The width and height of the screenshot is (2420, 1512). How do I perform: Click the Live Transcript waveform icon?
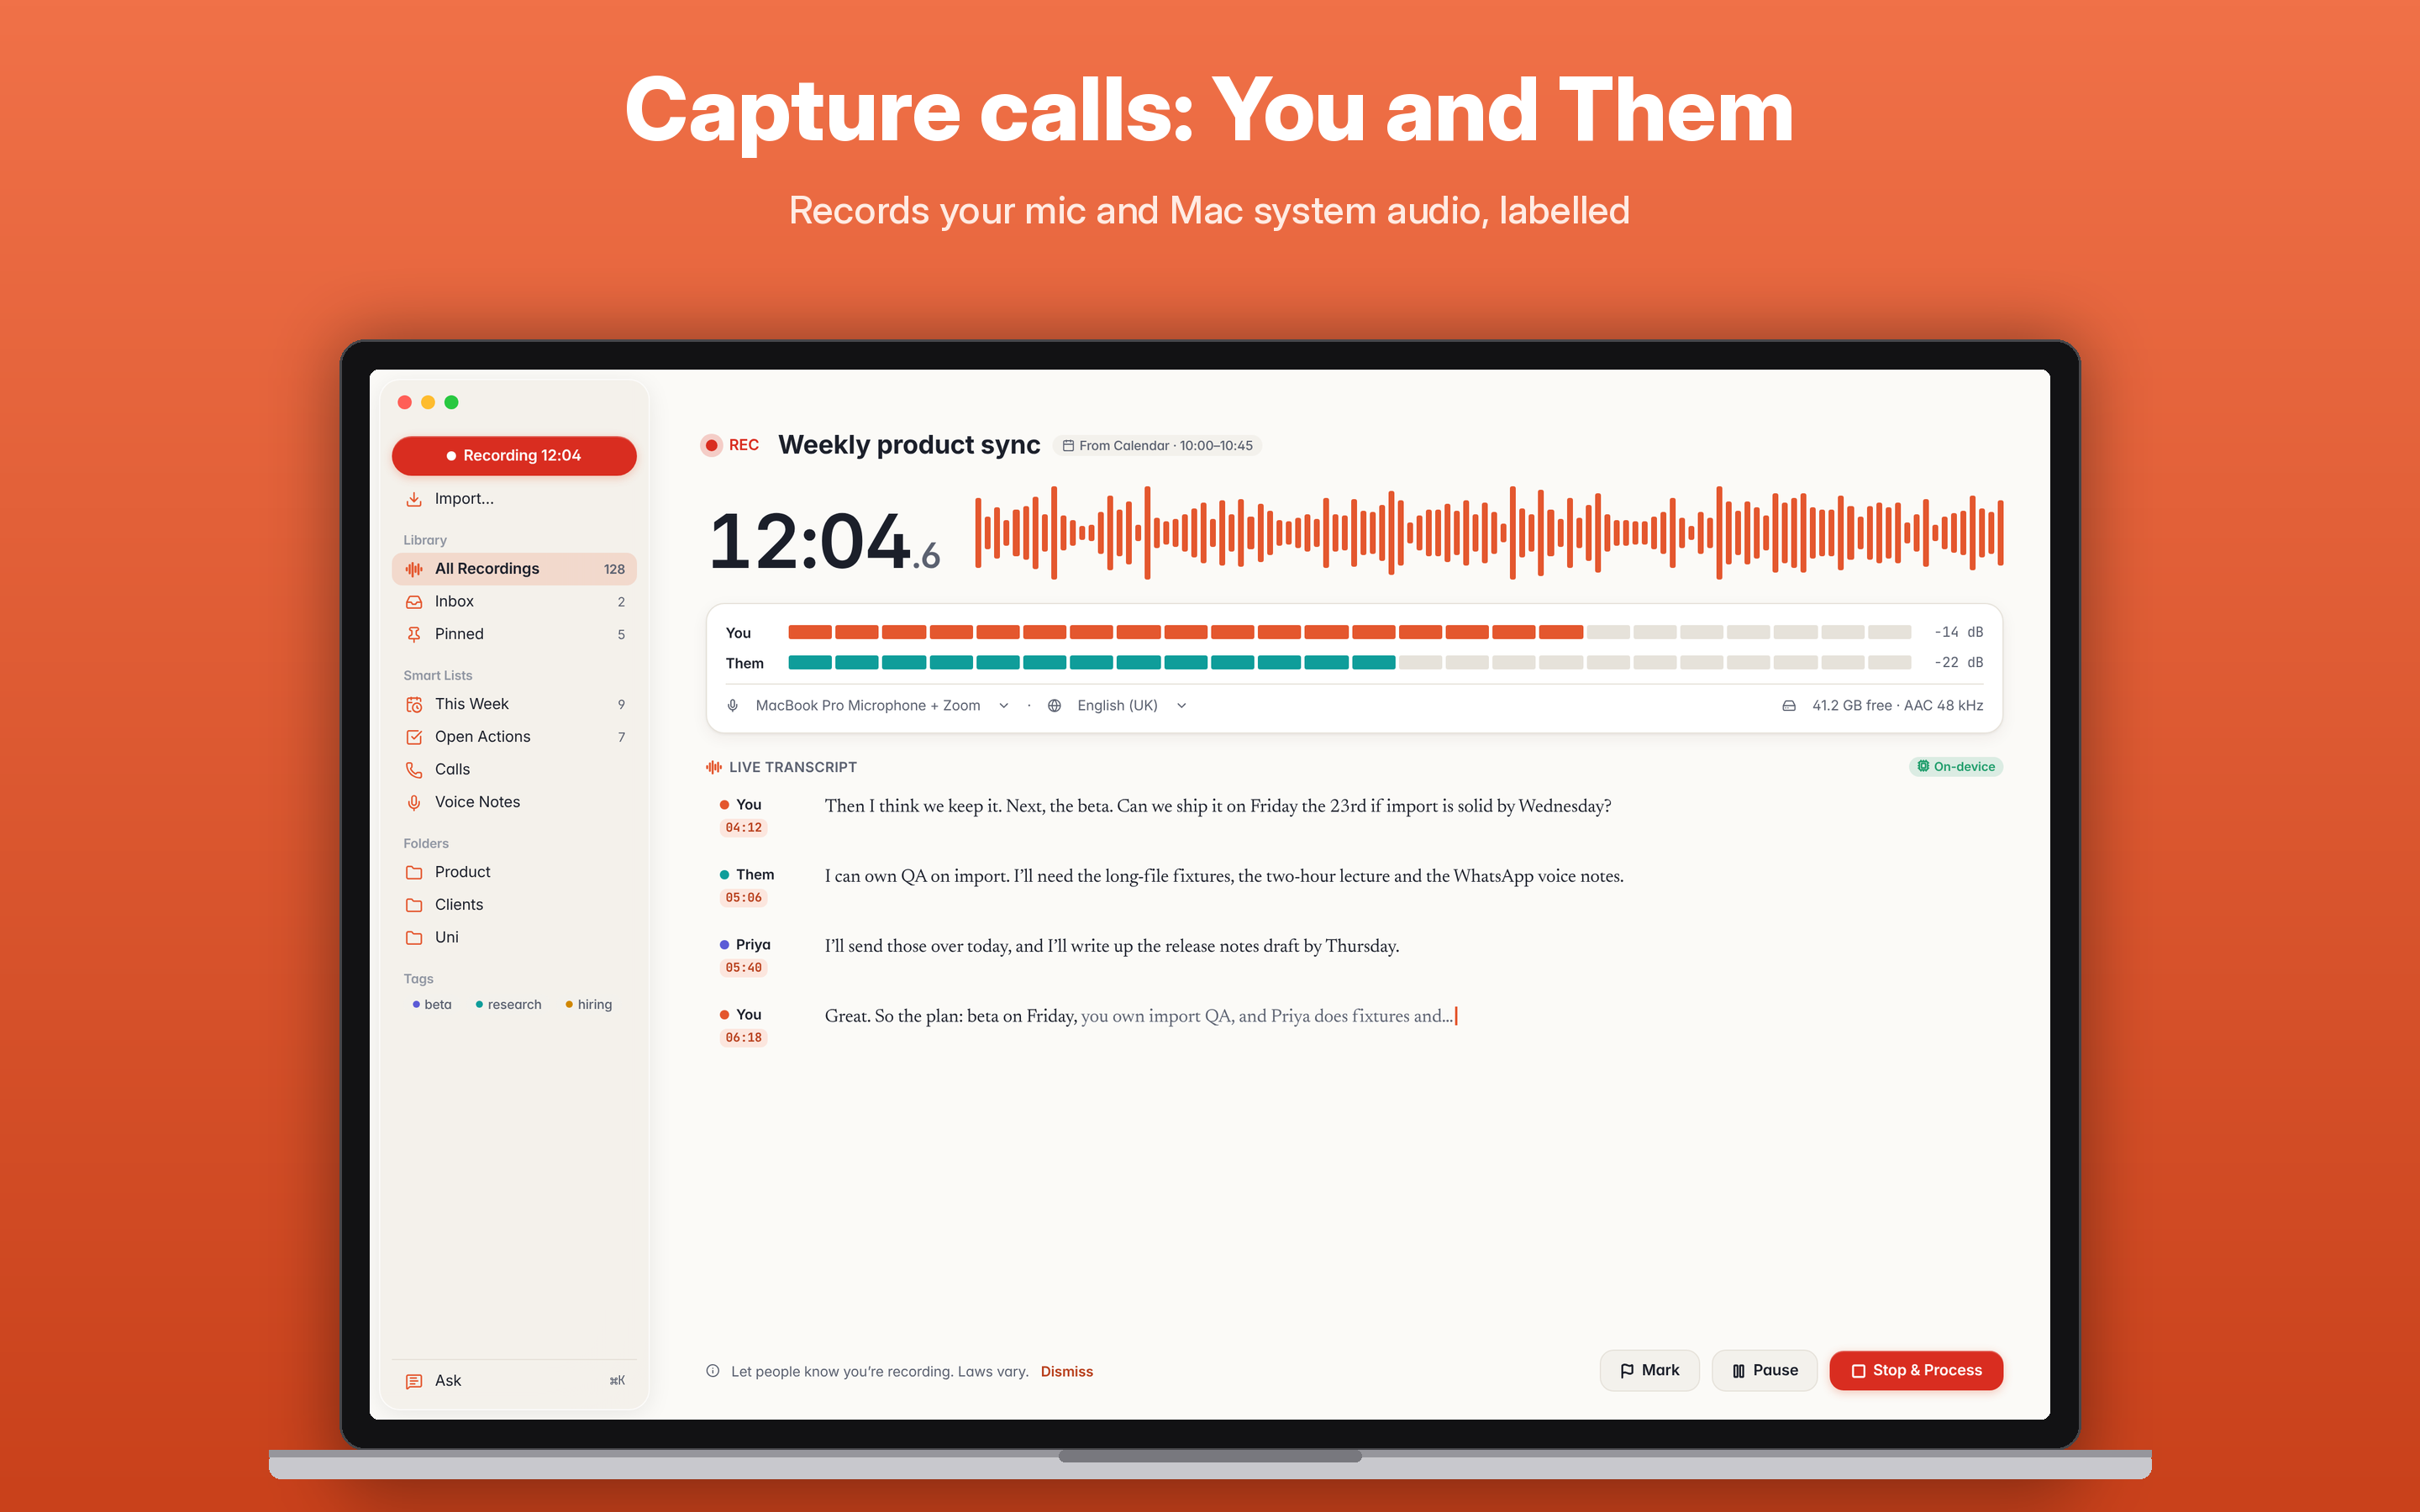[714, 767]
